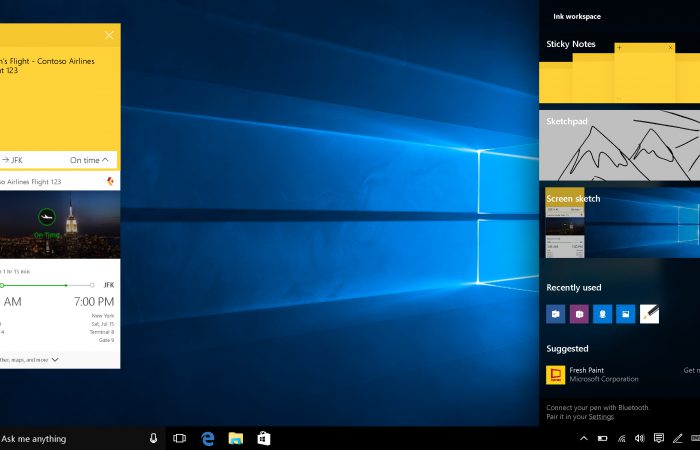Open the touch keyboard tray icon
The width and height of the screenshot is (700, 450).
coord(696,438)
